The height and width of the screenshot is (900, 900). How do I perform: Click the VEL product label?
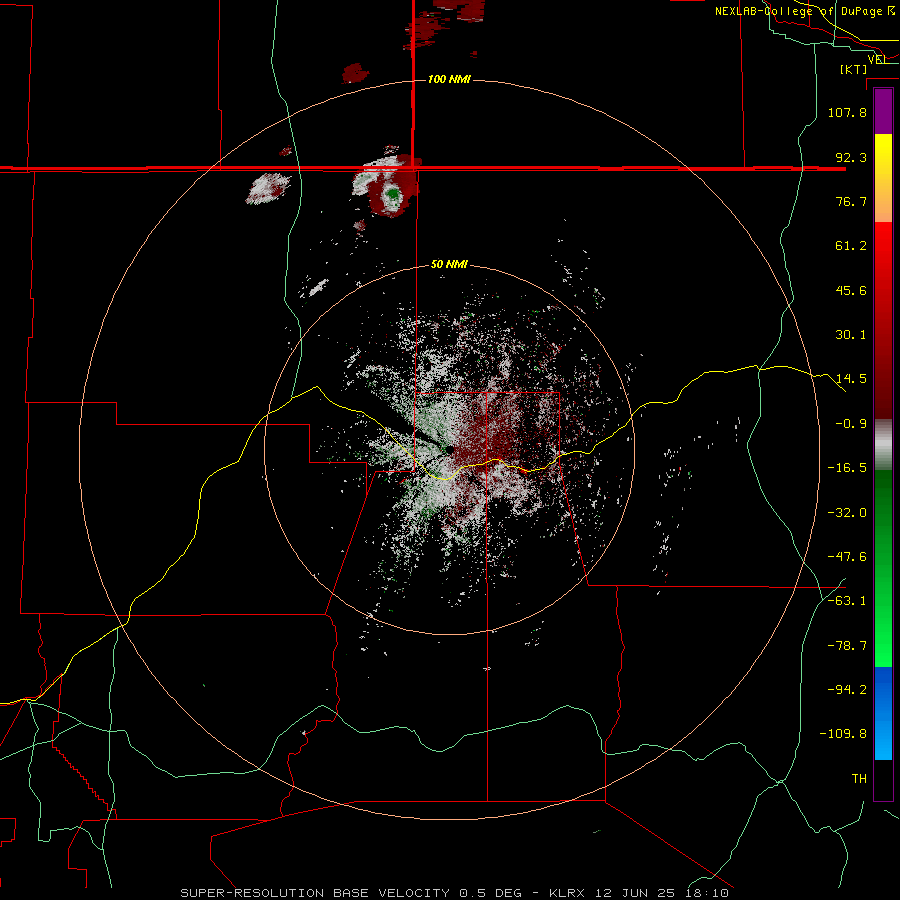click(x=877, y=59)
